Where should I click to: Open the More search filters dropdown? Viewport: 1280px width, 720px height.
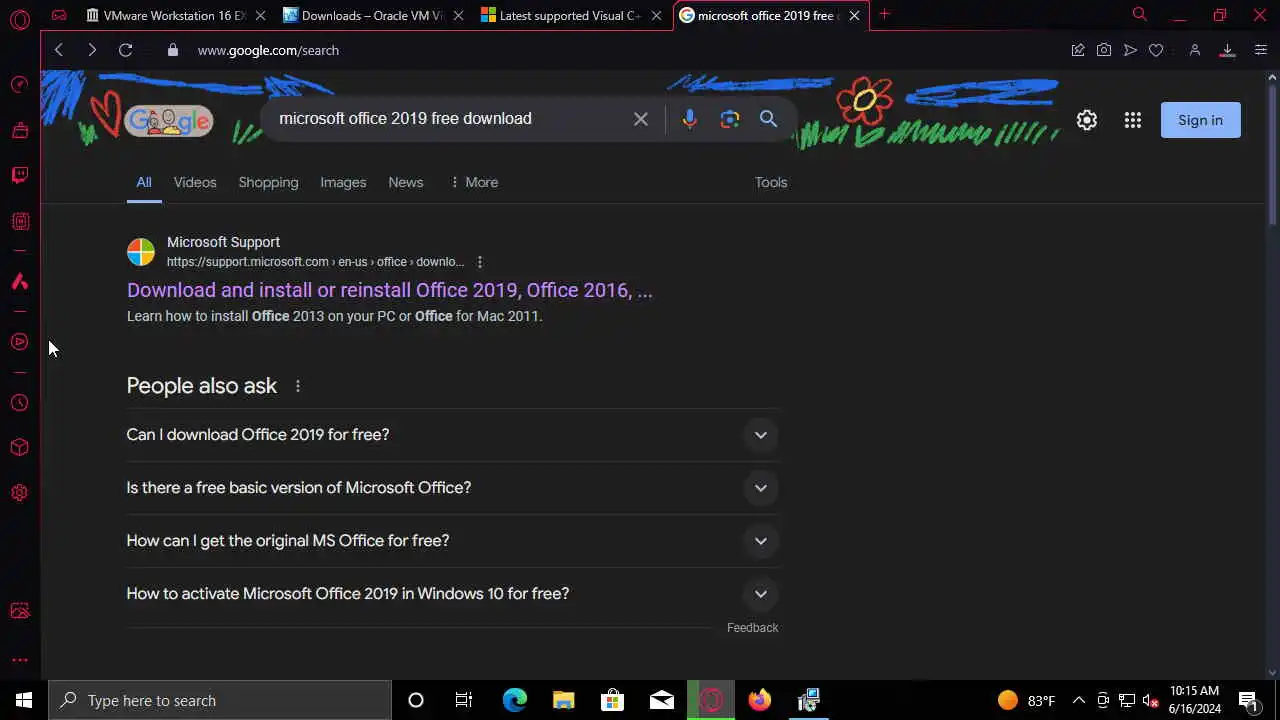coord(474,182)
